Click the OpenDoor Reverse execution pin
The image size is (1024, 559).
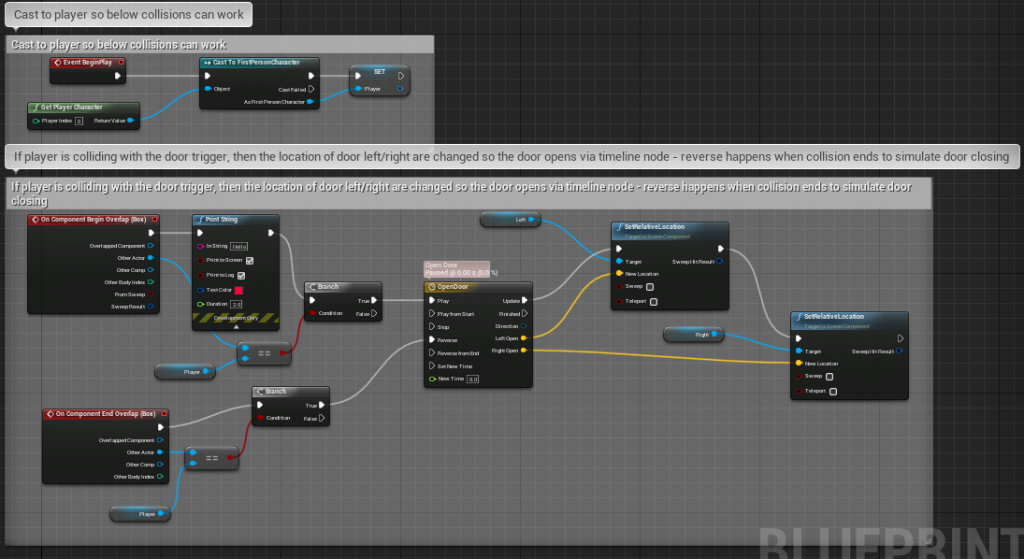(431, 339)
